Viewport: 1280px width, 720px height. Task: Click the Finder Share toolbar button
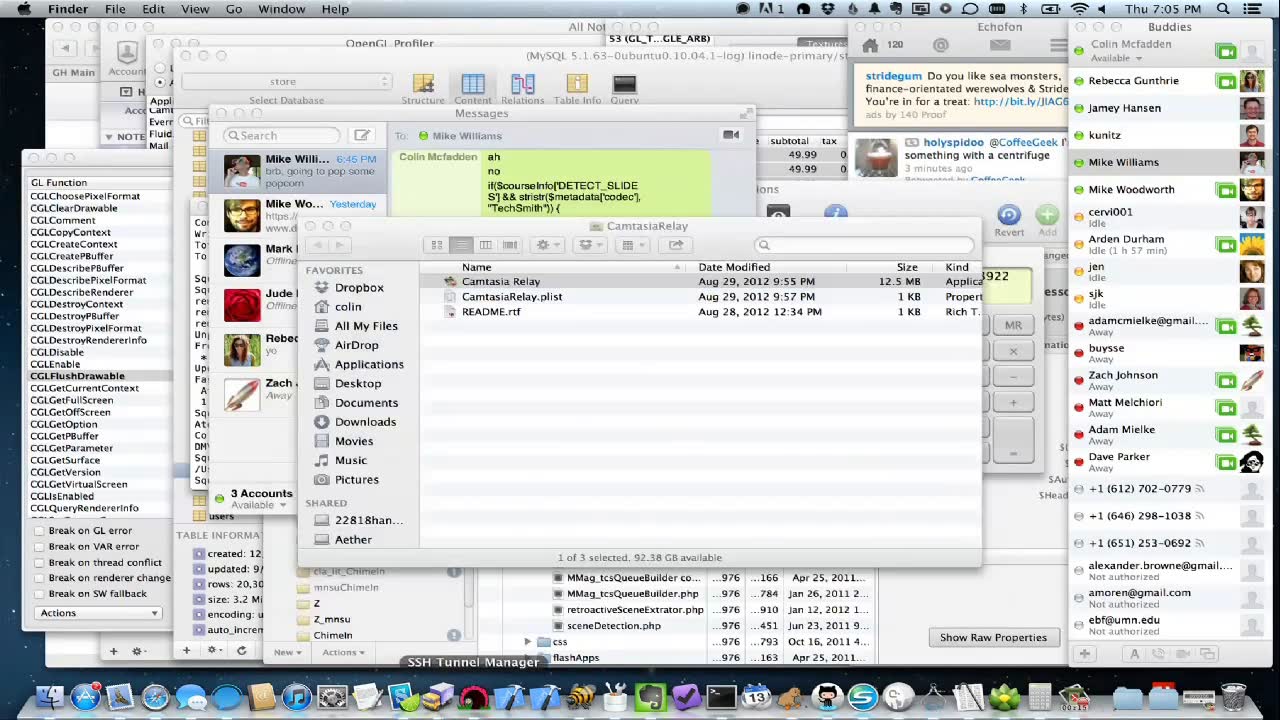coord(676,245)
